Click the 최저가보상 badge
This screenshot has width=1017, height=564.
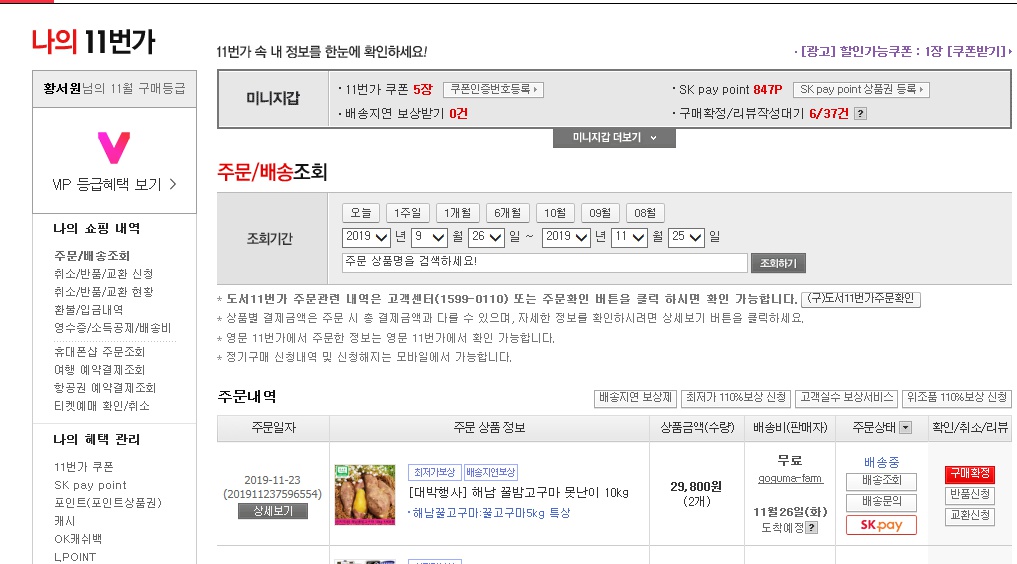point(434,473)
